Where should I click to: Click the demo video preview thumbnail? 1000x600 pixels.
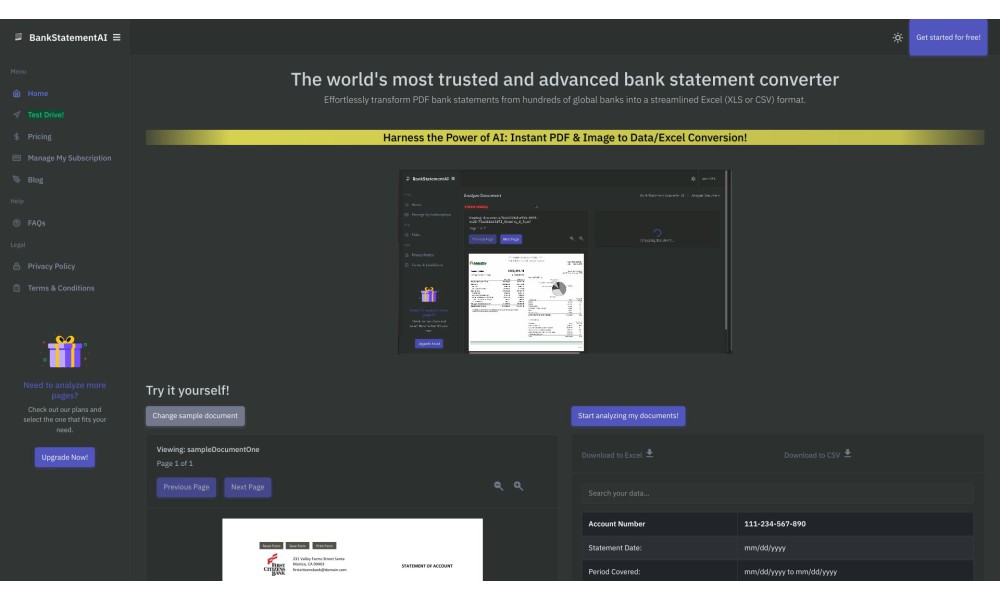(x=564, y=261)
